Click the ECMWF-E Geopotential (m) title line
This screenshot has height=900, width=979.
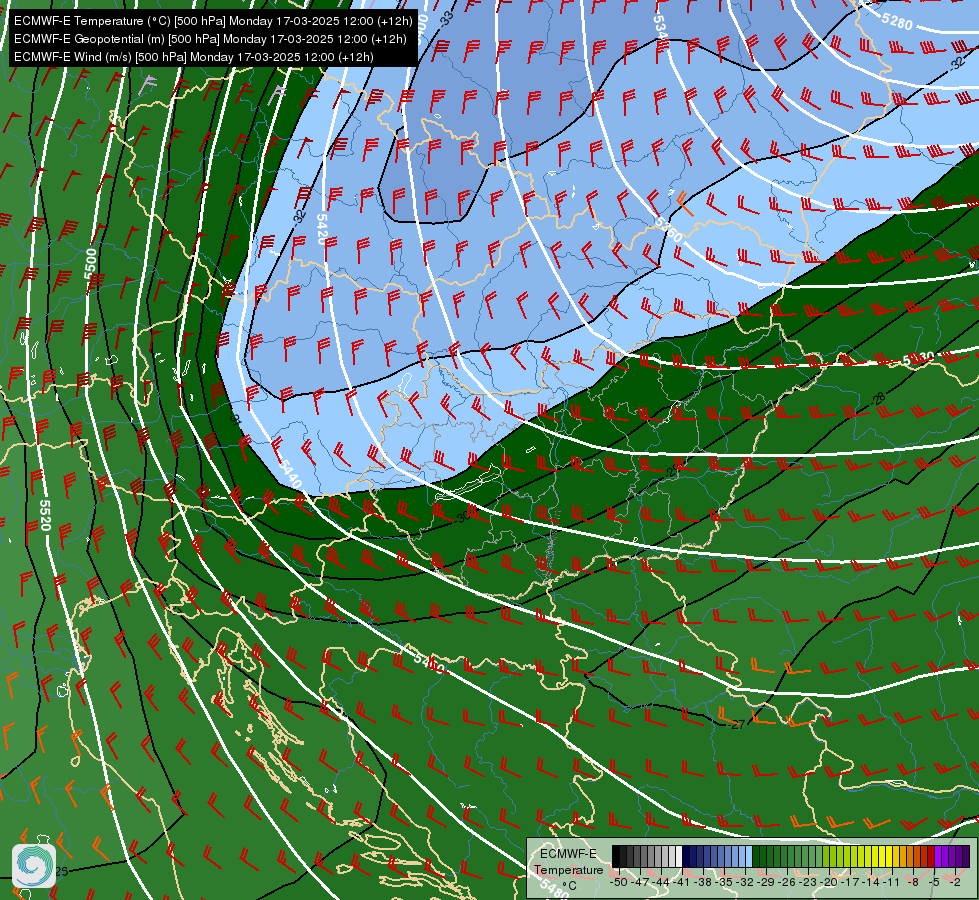(210, 39)
